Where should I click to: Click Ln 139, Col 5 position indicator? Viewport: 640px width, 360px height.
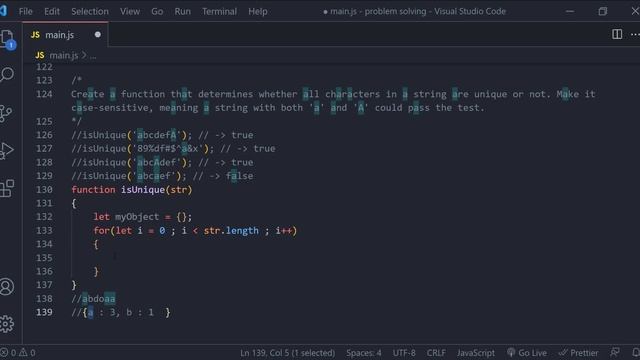[287, 353]
